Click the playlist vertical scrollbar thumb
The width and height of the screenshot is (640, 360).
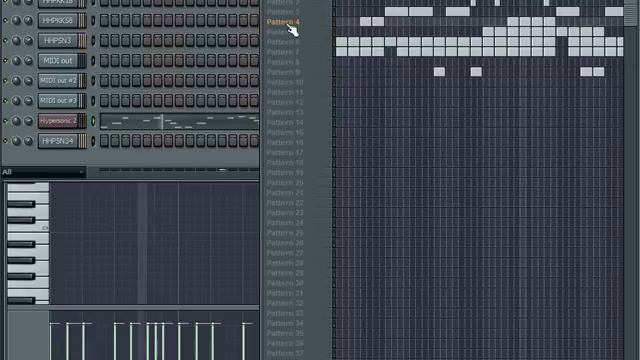coord(631,13)
